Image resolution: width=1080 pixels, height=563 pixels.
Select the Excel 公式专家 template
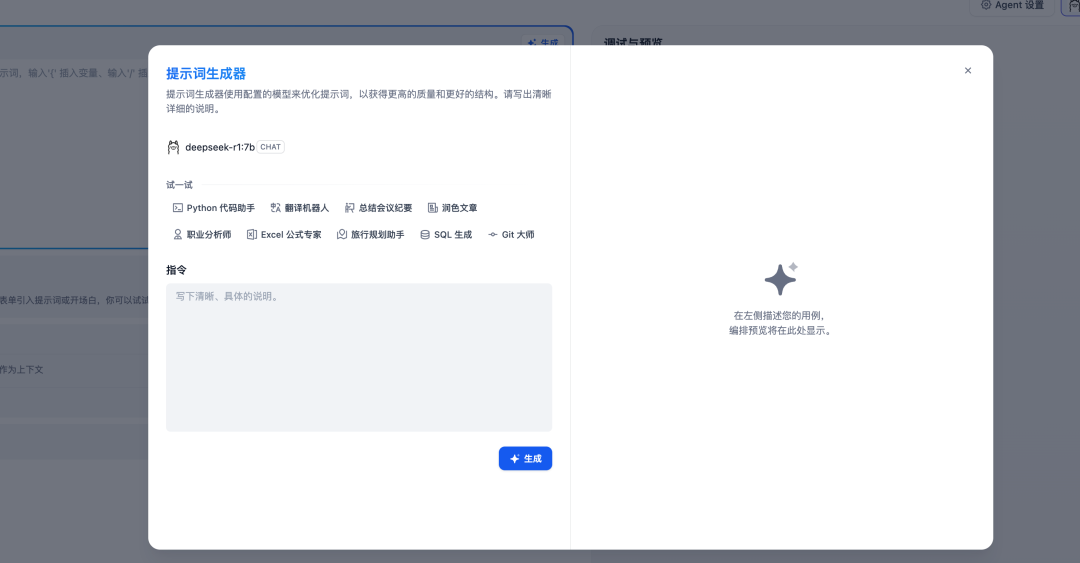click(284, 234)
